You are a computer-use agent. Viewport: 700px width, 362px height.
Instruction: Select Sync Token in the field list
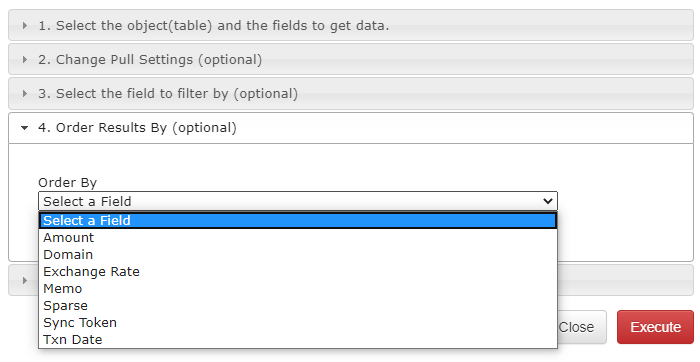coord(298,323)
